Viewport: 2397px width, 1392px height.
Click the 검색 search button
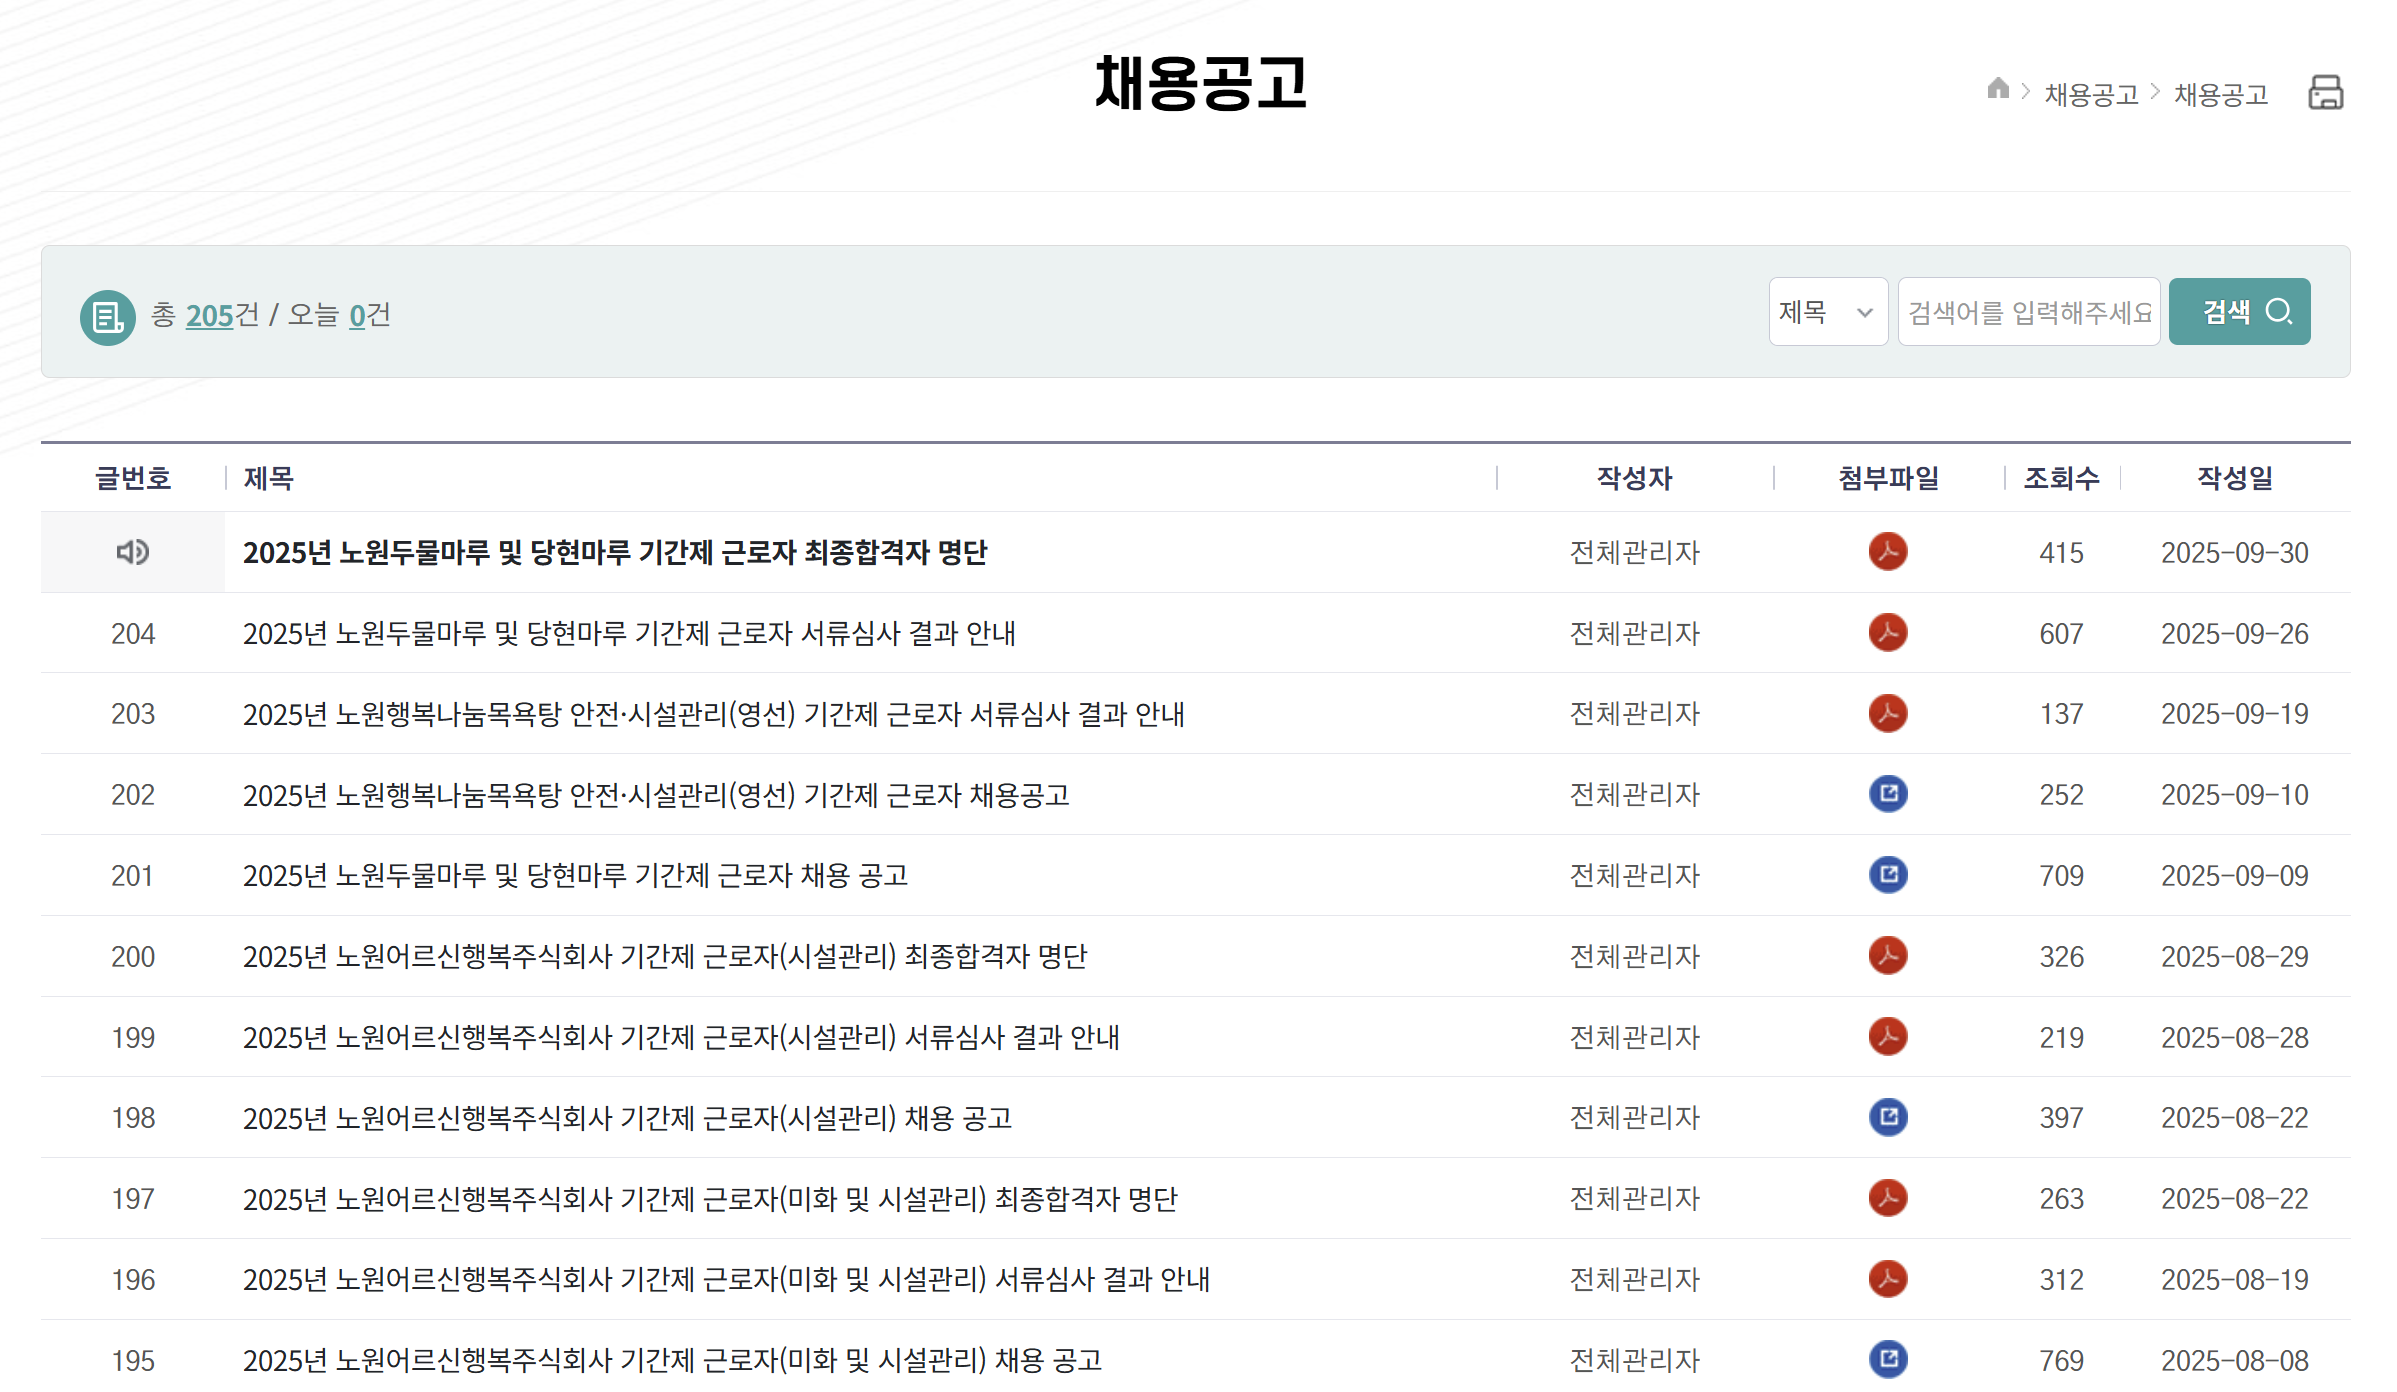(2238, 312)
